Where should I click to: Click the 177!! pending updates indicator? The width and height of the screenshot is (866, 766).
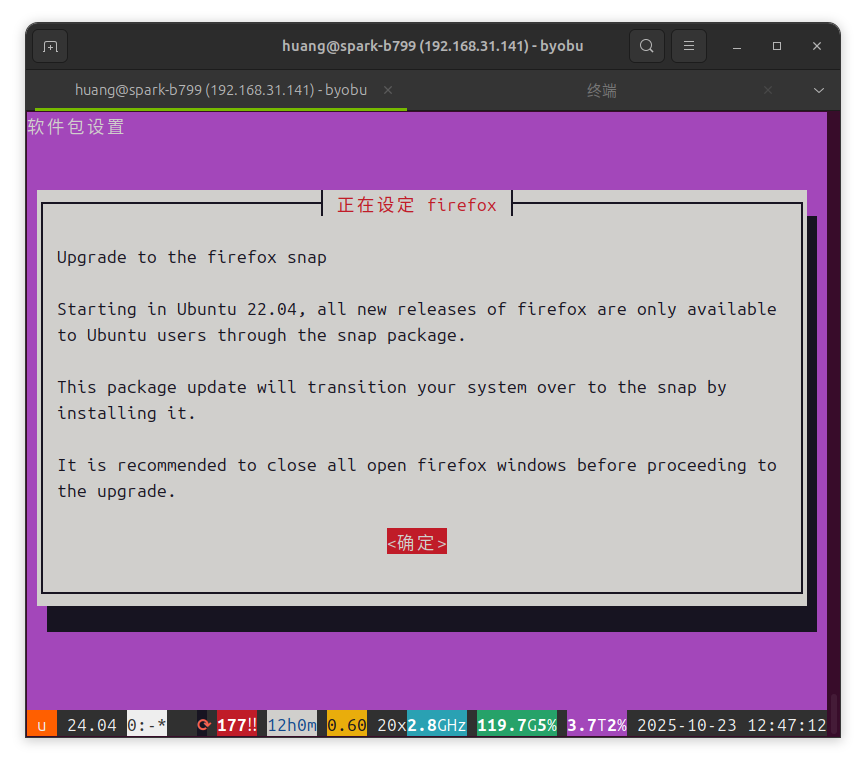coord(237,725)
